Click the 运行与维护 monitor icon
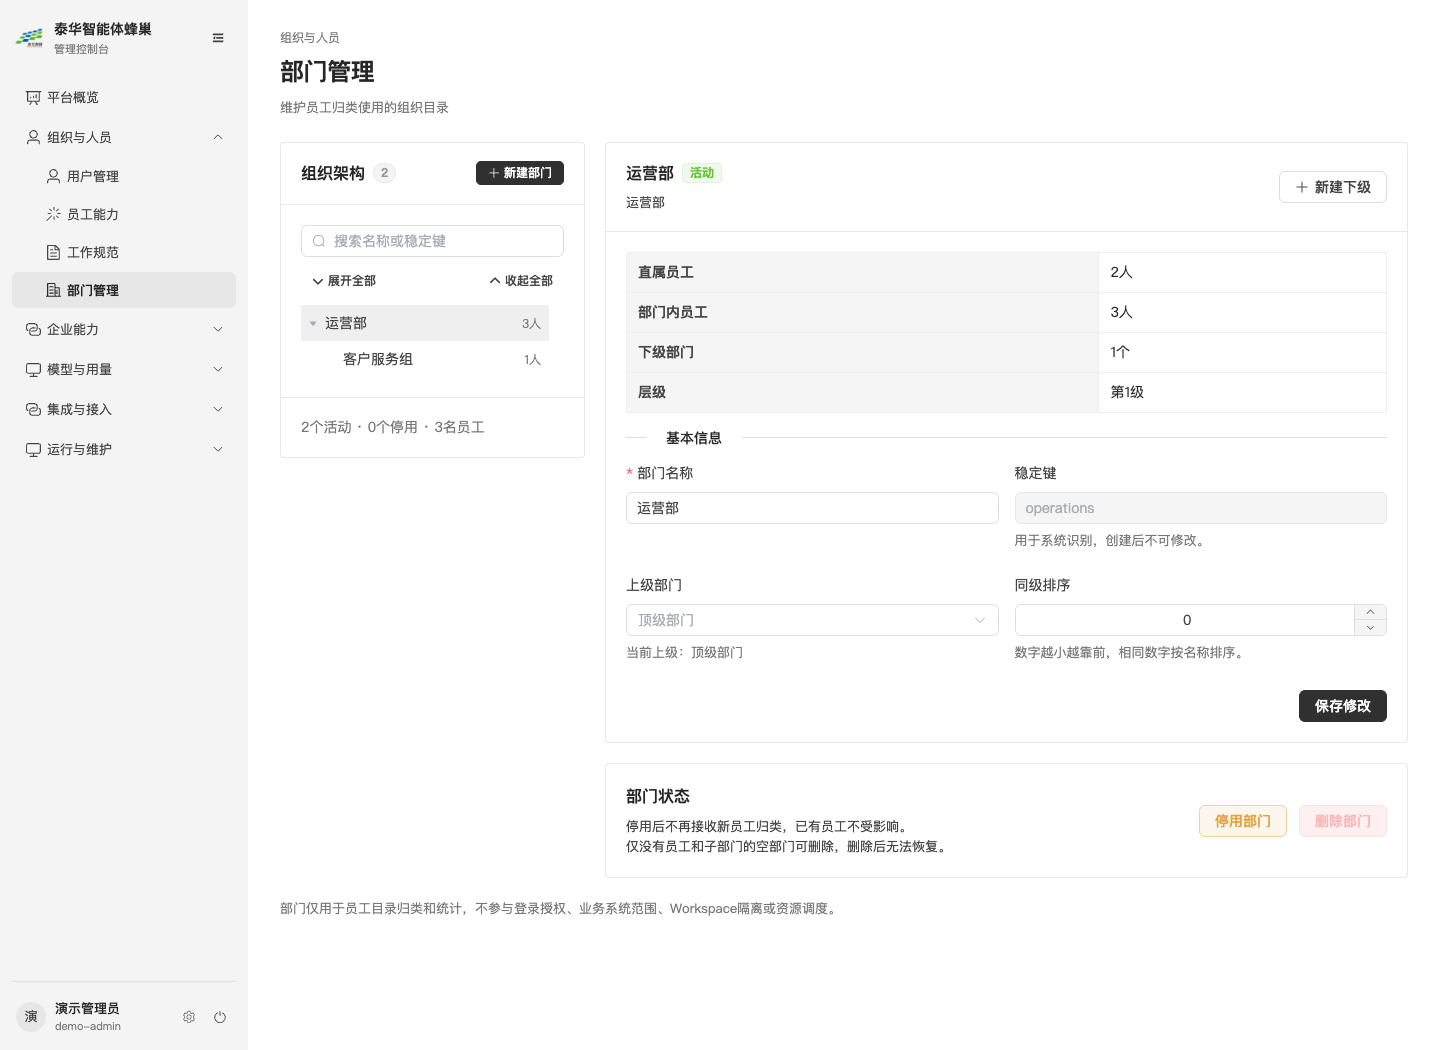1440x1050 pixels. [33, 449]
